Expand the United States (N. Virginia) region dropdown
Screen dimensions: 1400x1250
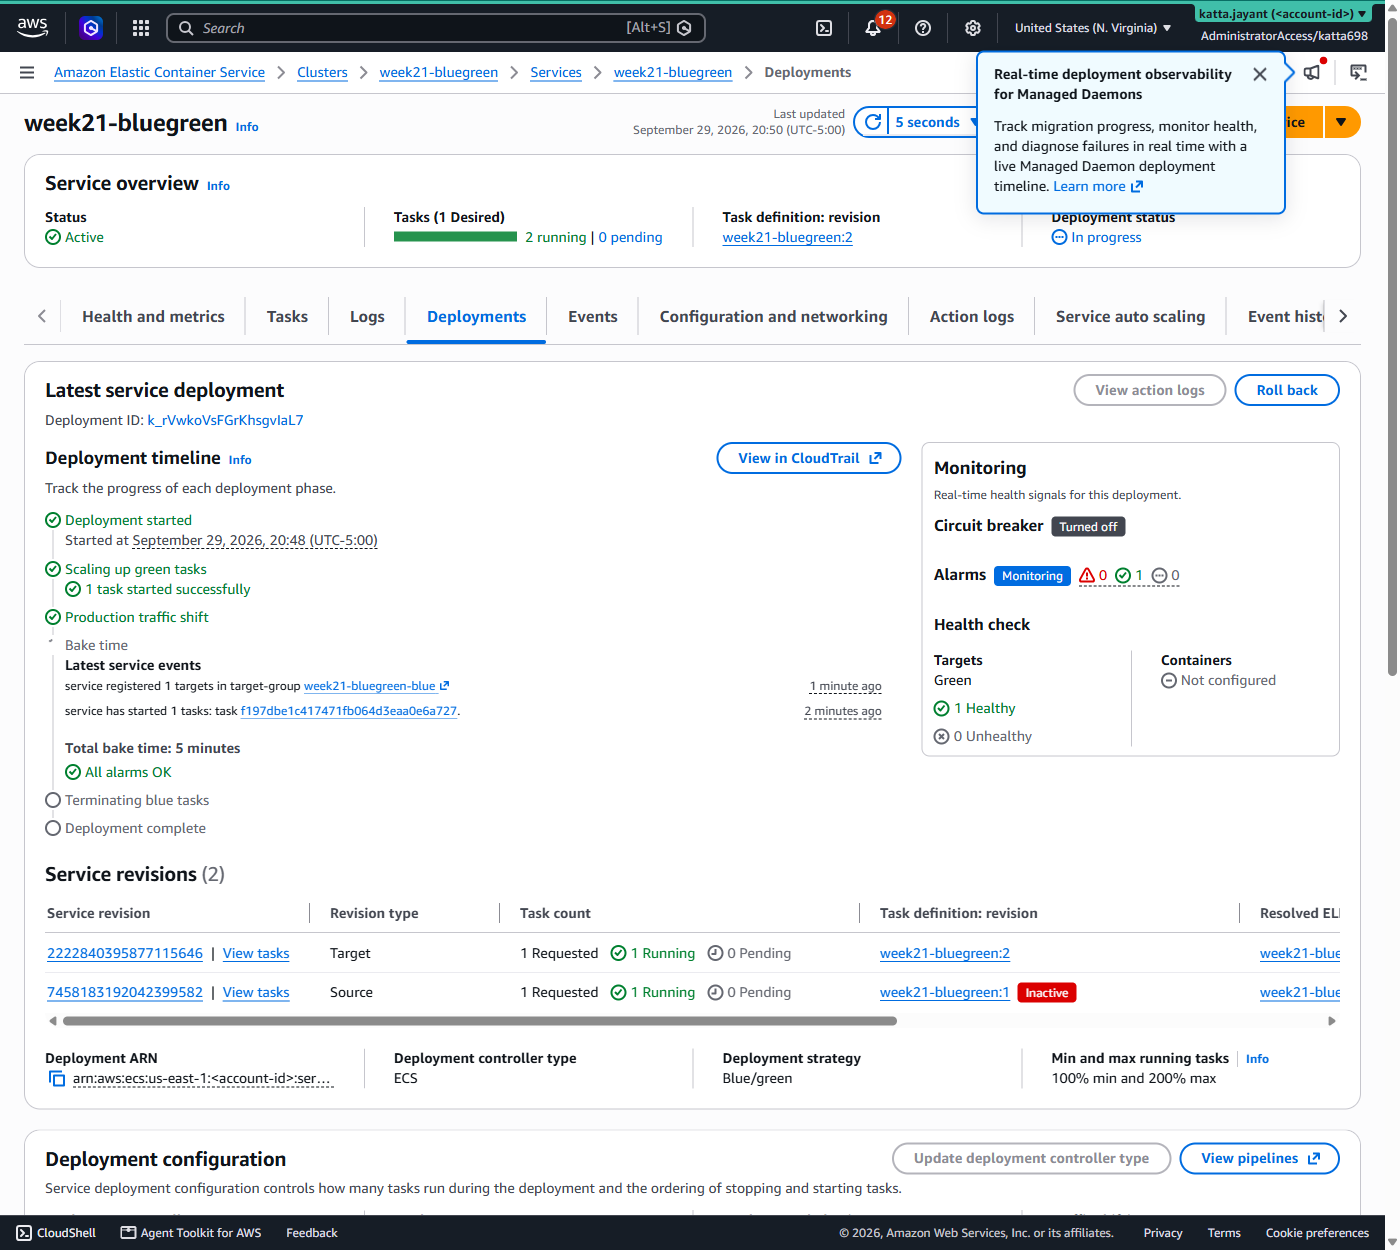pos(1093,28)
